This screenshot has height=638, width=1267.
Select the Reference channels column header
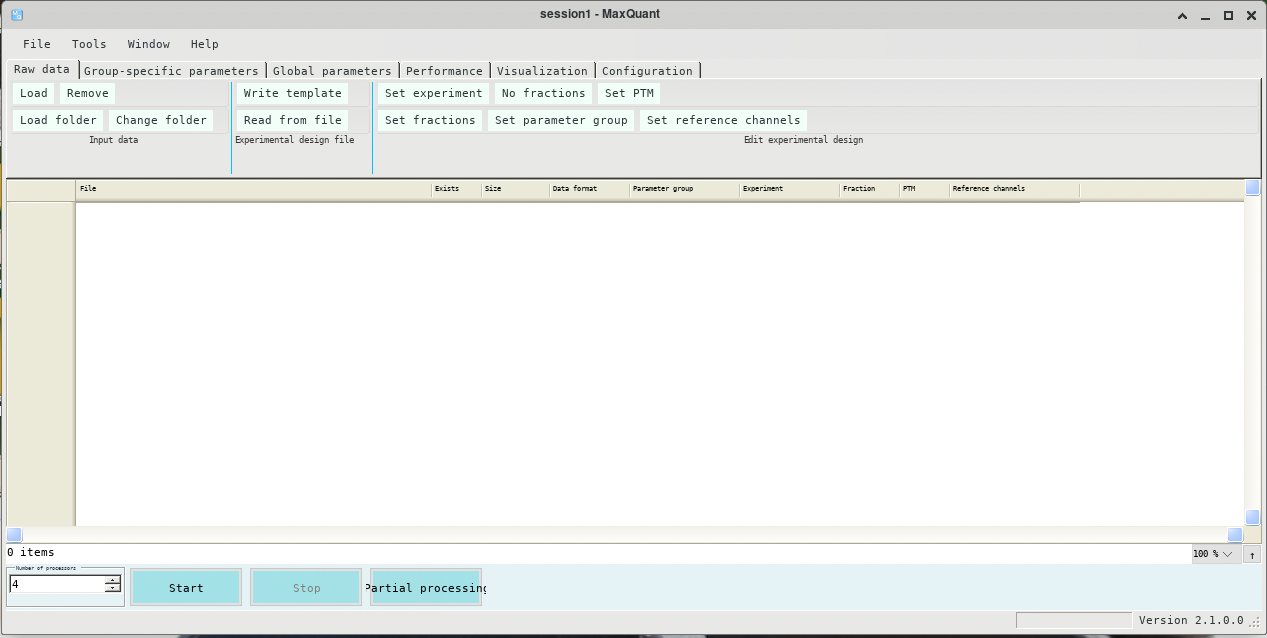(1014, 189)
